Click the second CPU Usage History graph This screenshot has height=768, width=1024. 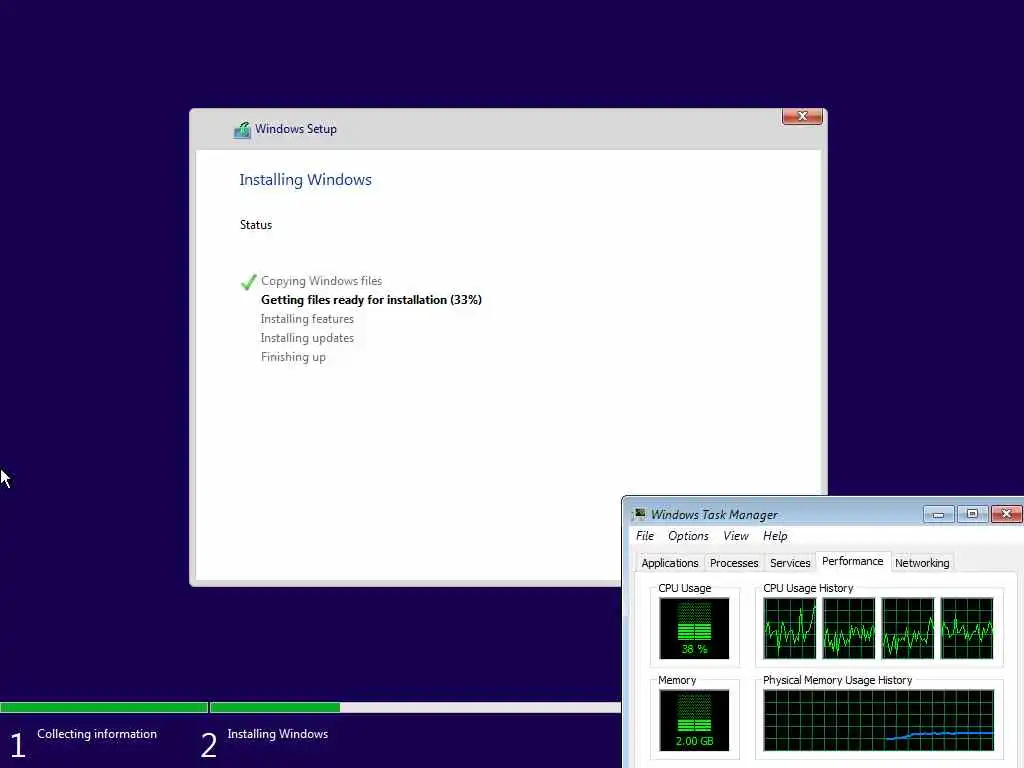848,628
